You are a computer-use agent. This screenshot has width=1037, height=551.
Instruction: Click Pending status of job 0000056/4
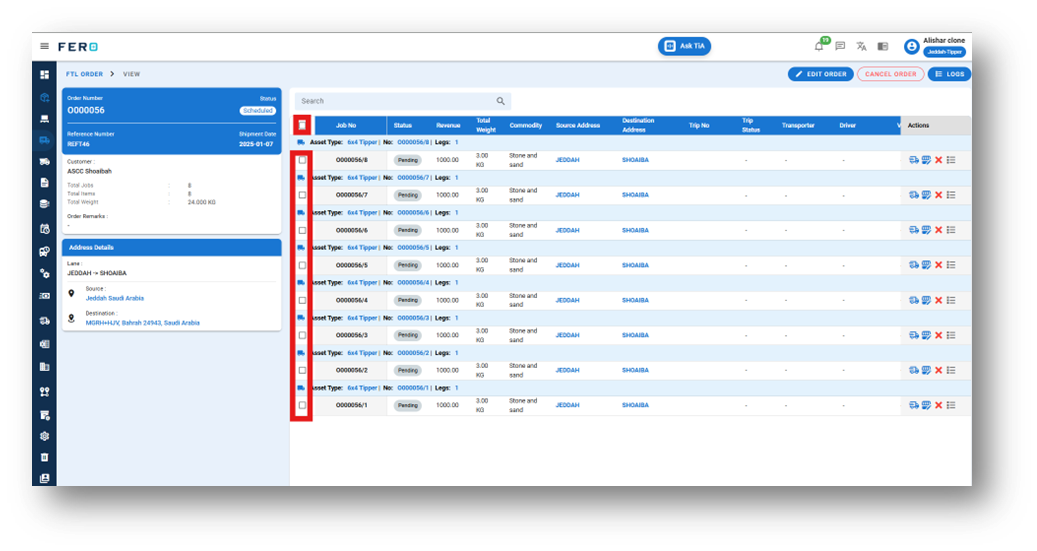[408, 300]
